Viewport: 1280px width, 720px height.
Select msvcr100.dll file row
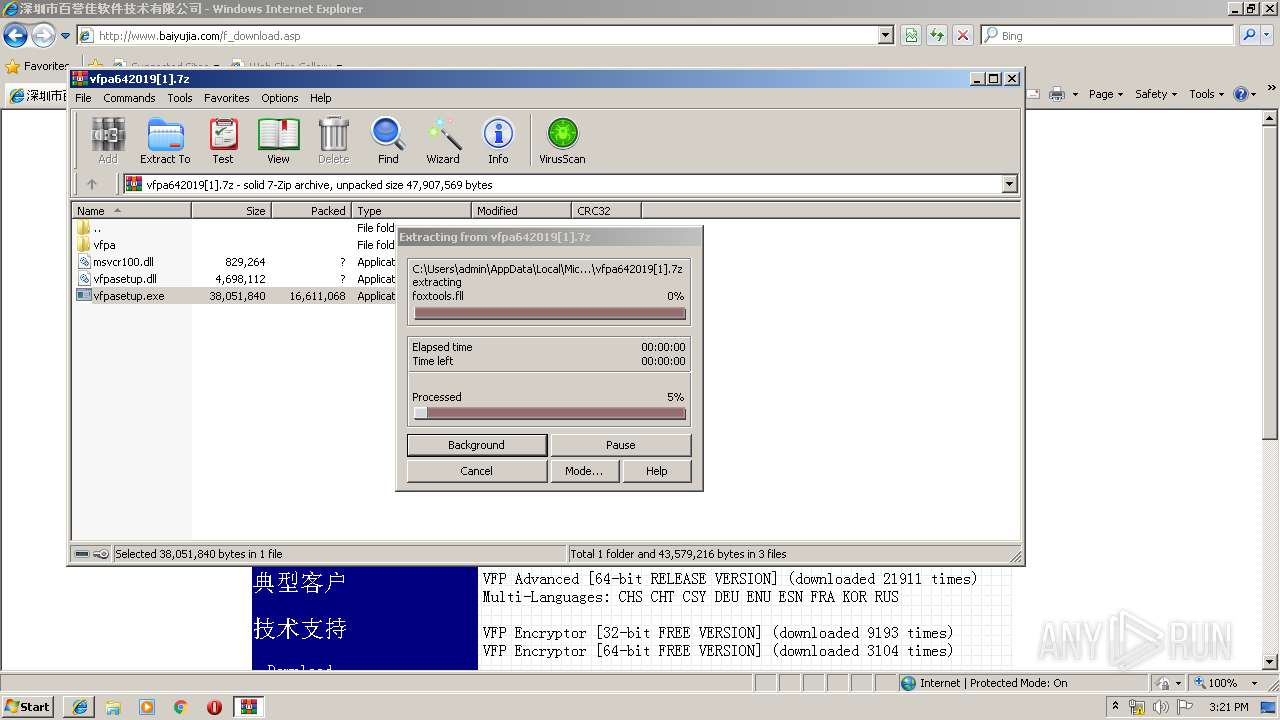(233, 262)
